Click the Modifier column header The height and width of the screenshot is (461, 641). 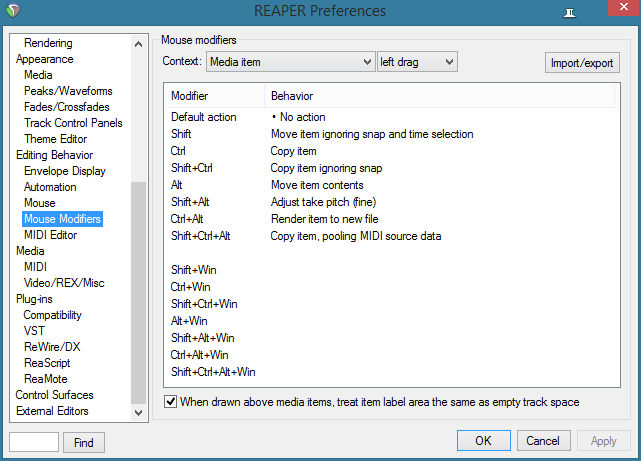[x=190, y=96]
